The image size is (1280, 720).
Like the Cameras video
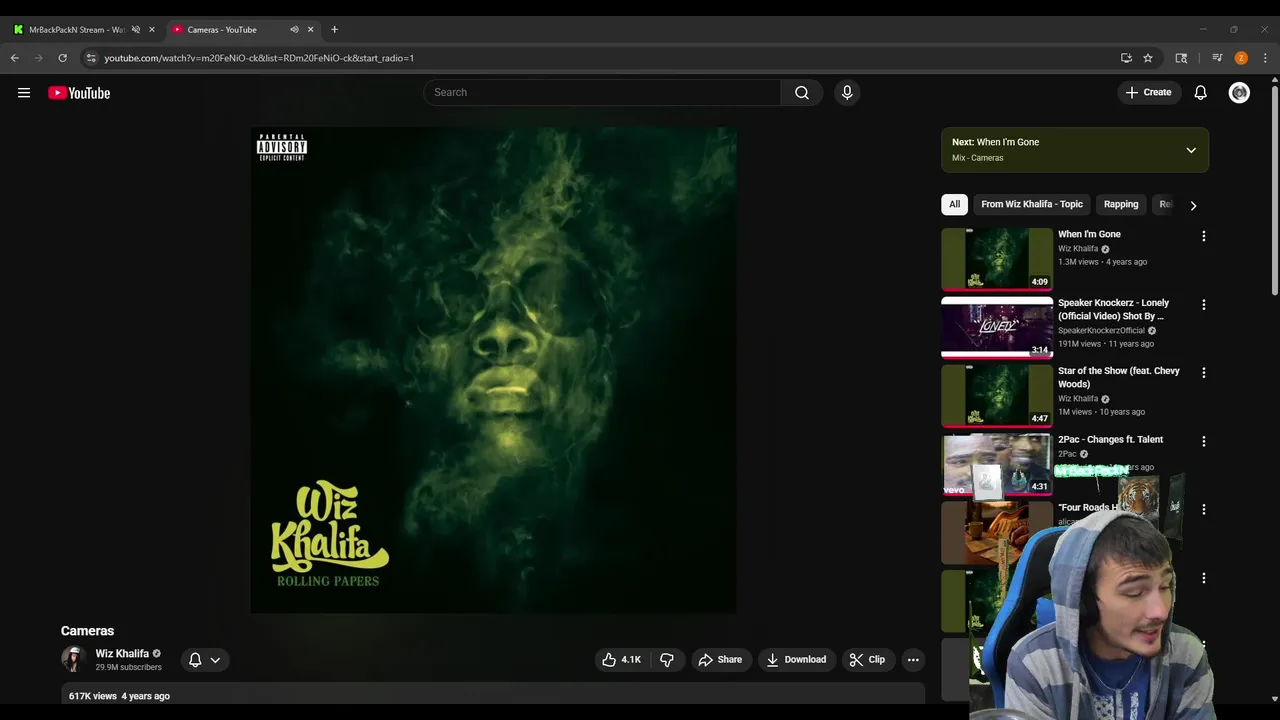point(621,660)
